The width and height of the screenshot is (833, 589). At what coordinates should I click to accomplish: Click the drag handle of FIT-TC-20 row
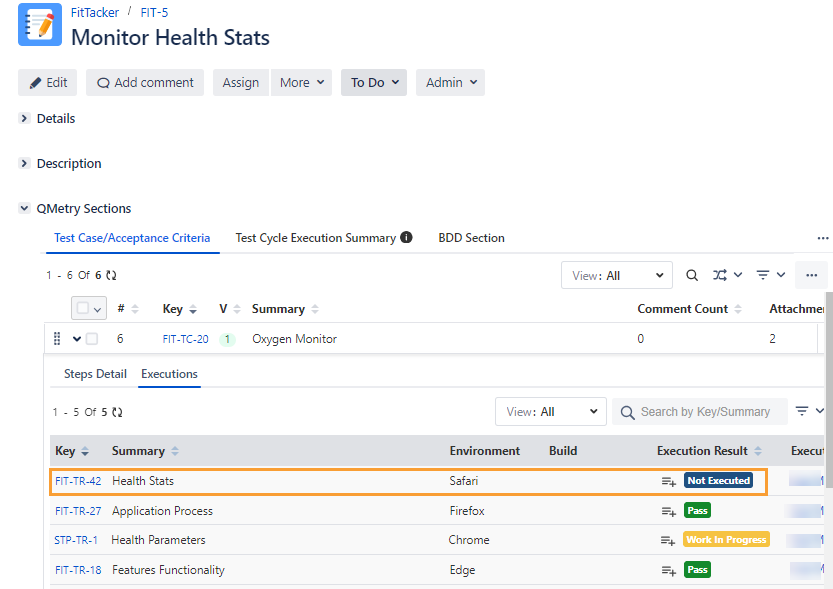point(57,339)
